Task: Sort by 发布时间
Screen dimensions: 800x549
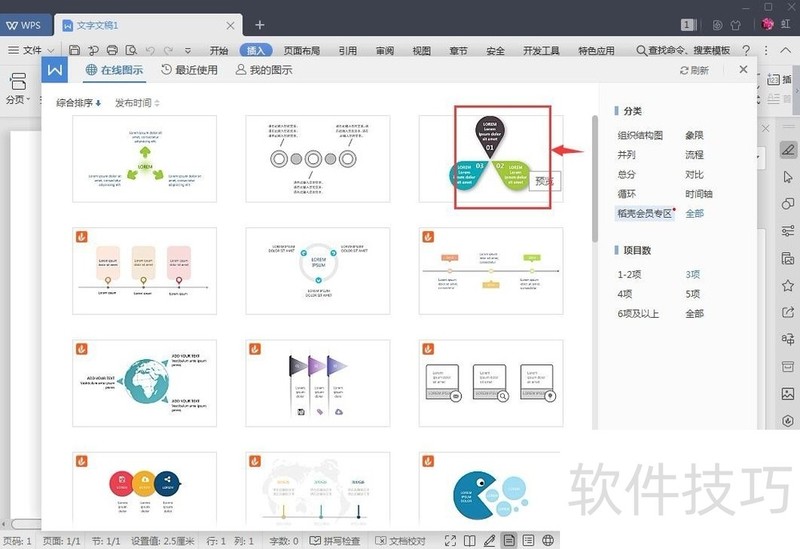Action: [137, 103]
